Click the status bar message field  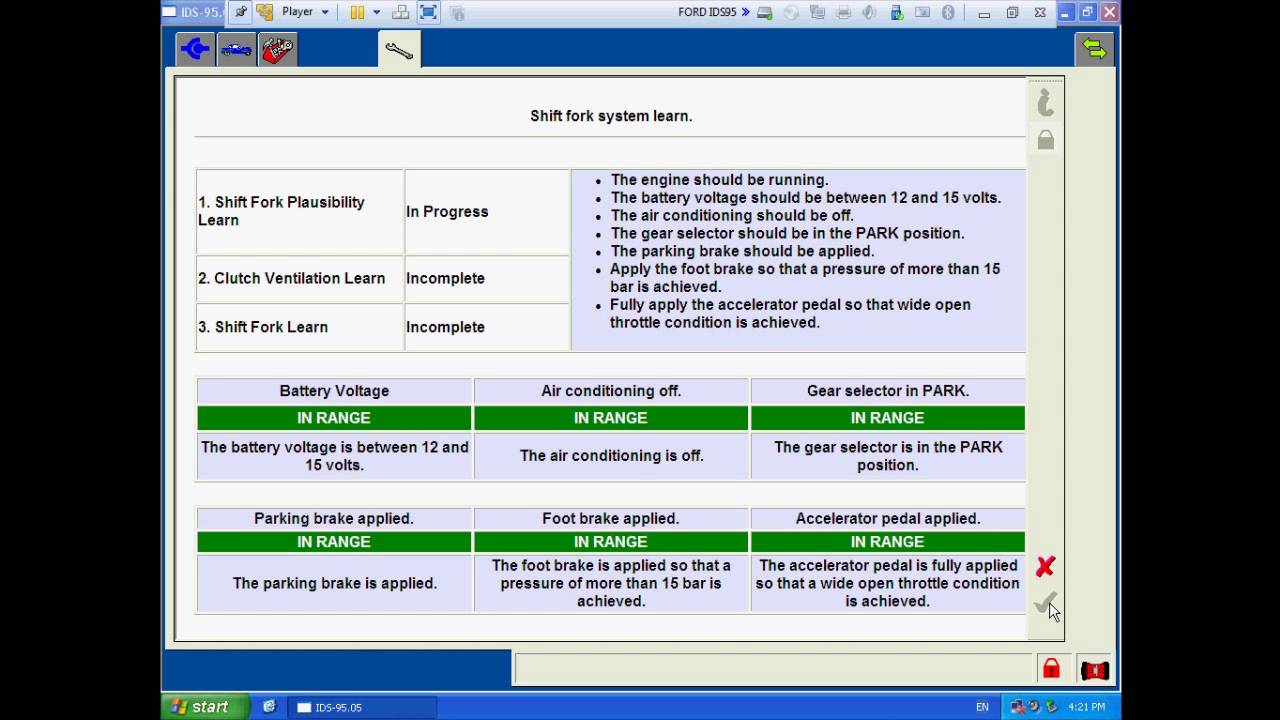(x=775, y=669)
